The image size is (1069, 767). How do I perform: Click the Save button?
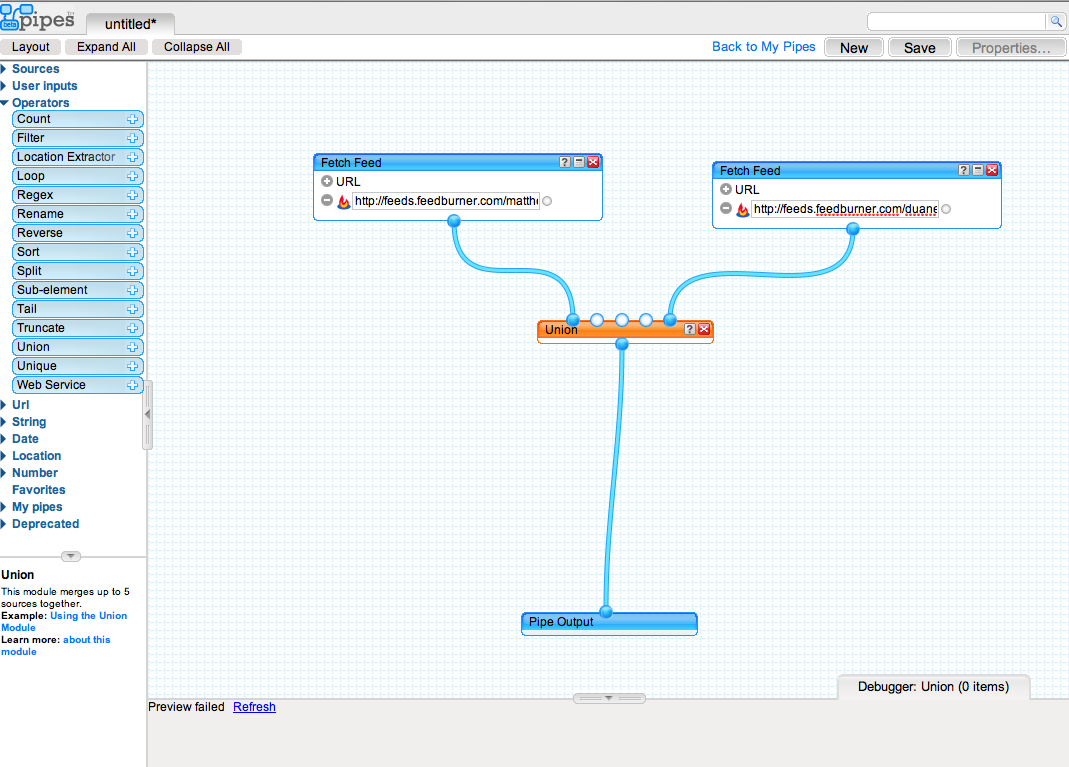919,47
